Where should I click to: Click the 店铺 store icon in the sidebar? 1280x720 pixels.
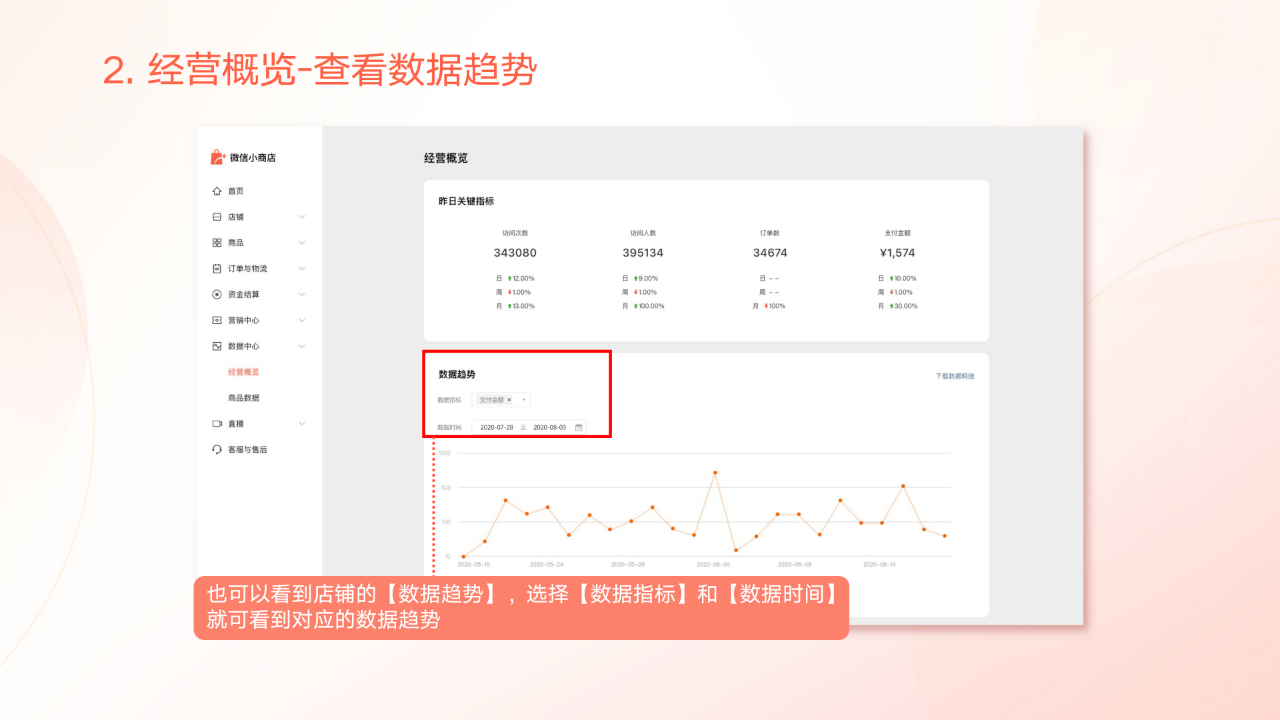click(x=217, y=217)
